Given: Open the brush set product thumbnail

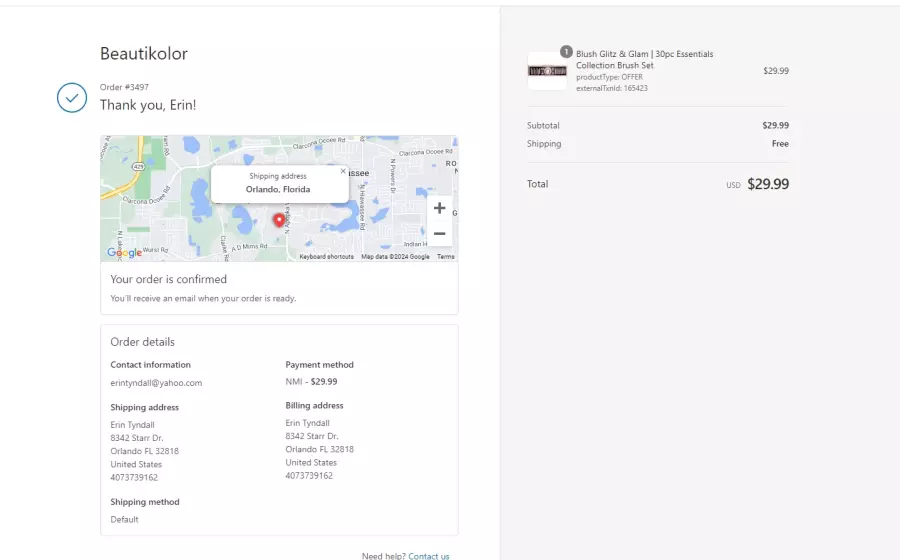Looking at the screenshot, I should tap(547, 71).
